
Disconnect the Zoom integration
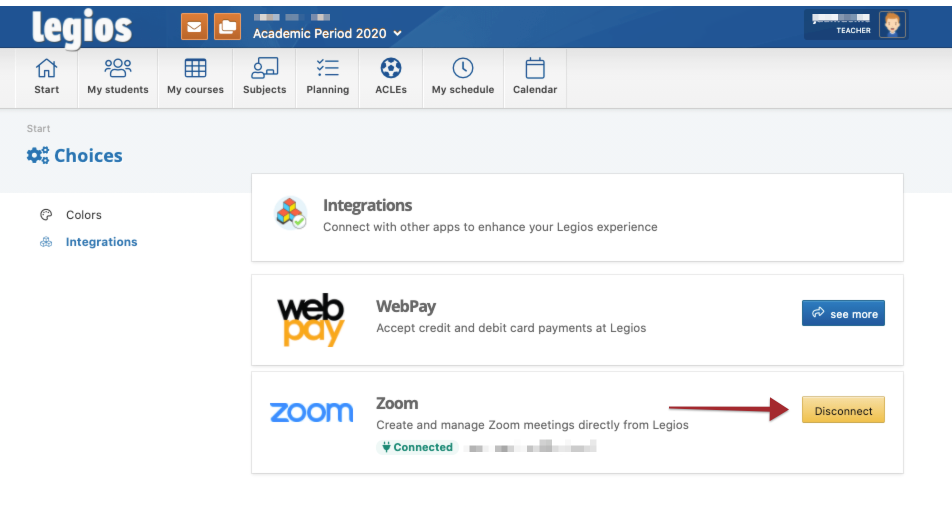[x=843, y=411]
